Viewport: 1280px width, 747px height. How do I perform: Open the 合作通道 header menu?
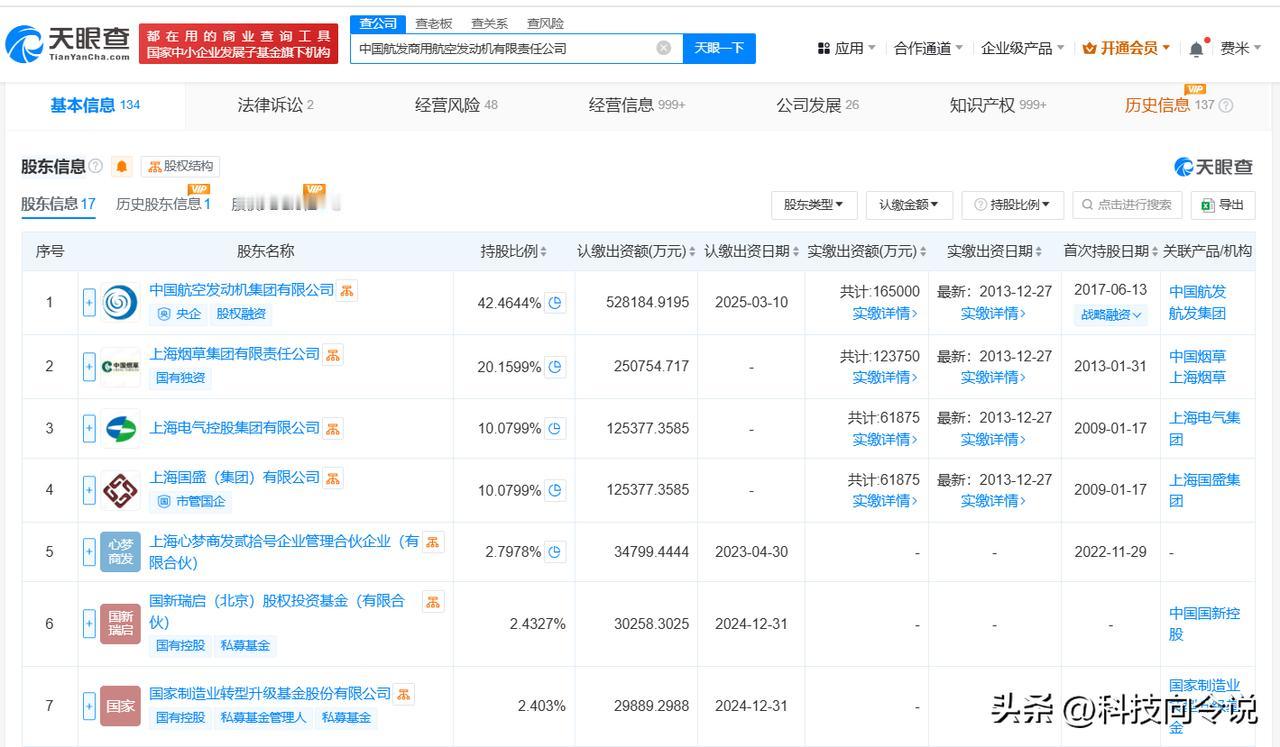pyautogui.click(x=929, y=48)
